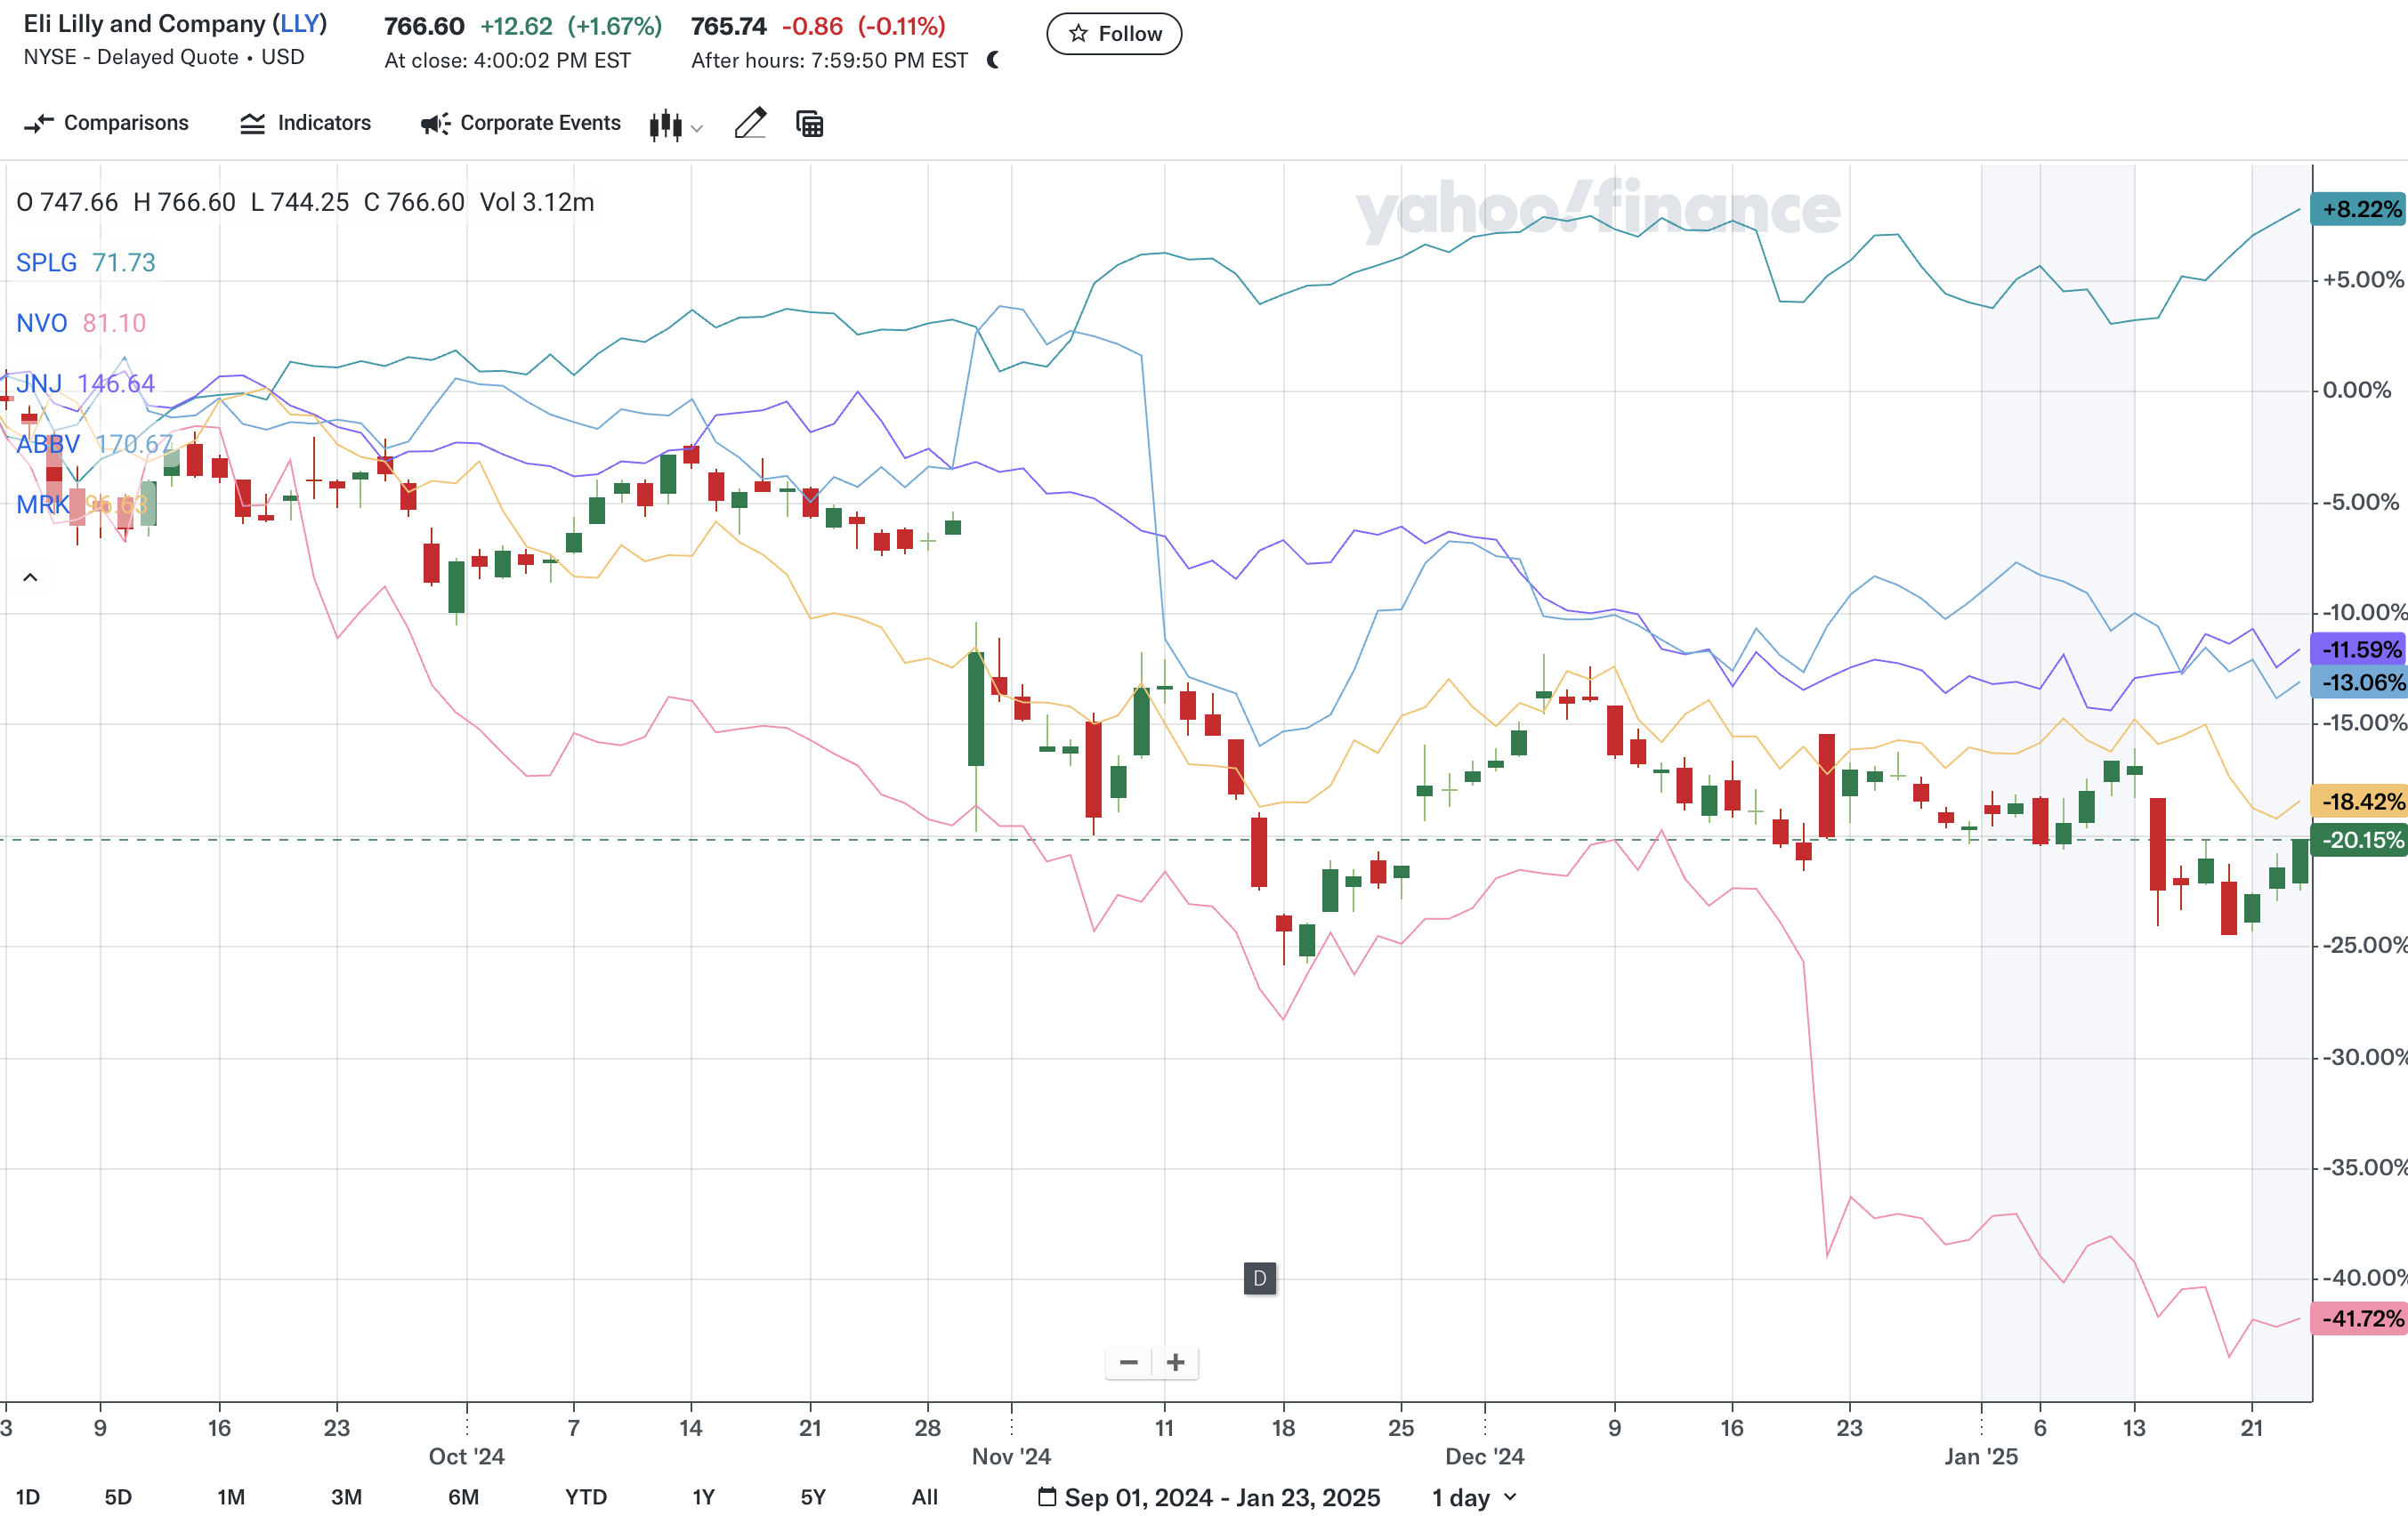
Task: Open the 1 day interval dropdown
Action: click(x=1474, y=1497)
